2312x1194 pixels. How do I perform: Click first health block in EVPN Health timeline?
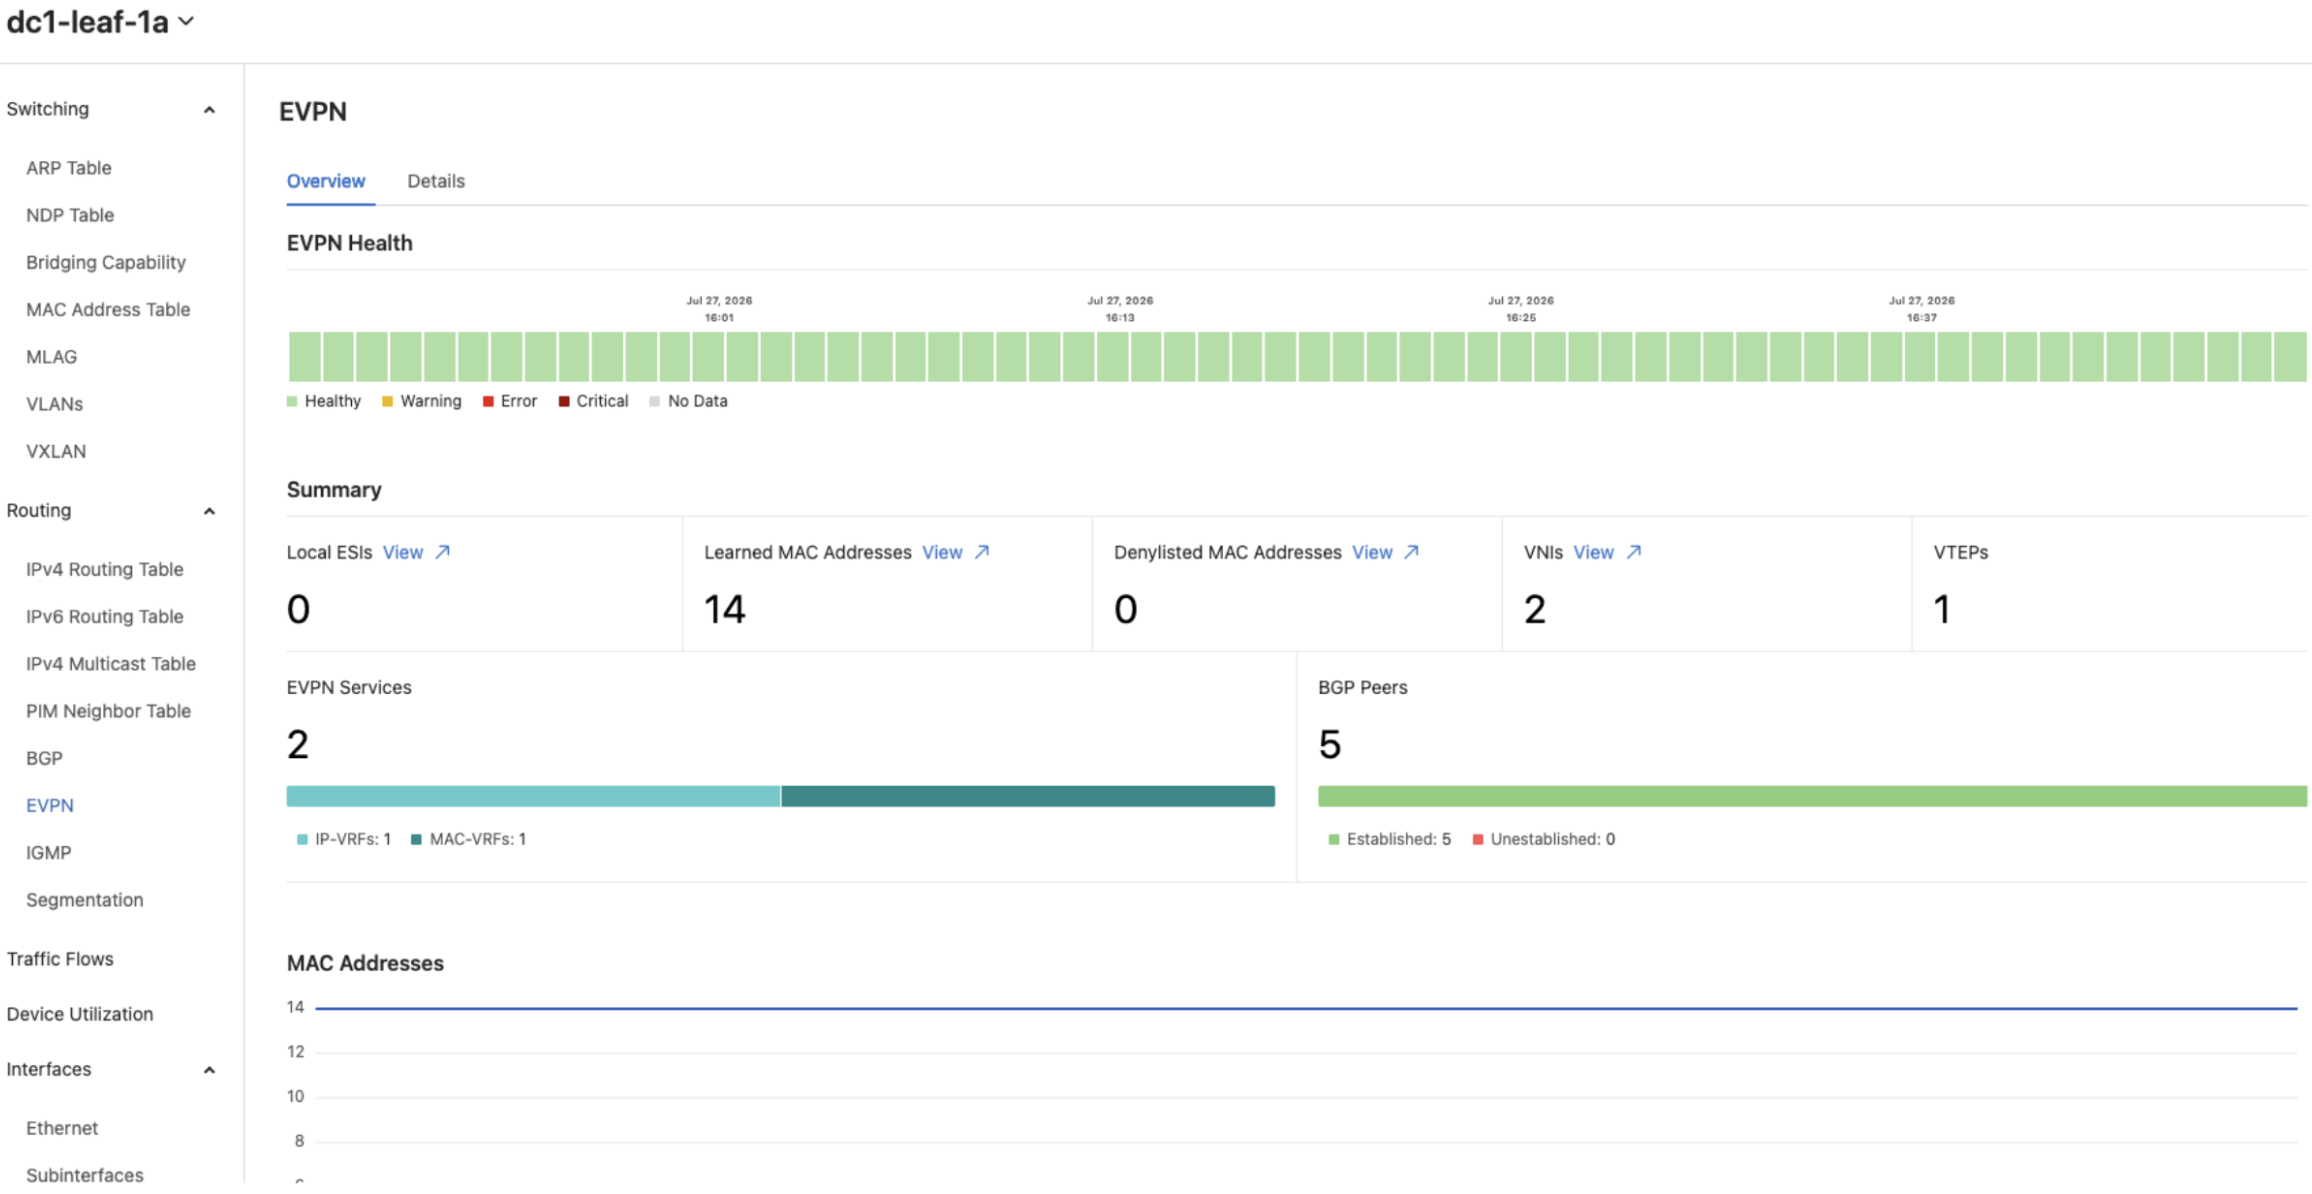(x=305, y=357)
